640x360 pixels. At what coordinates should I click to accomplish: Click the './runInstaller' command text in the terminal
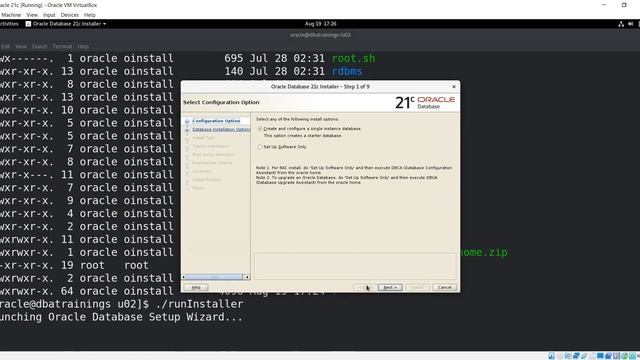click(200, 304)
